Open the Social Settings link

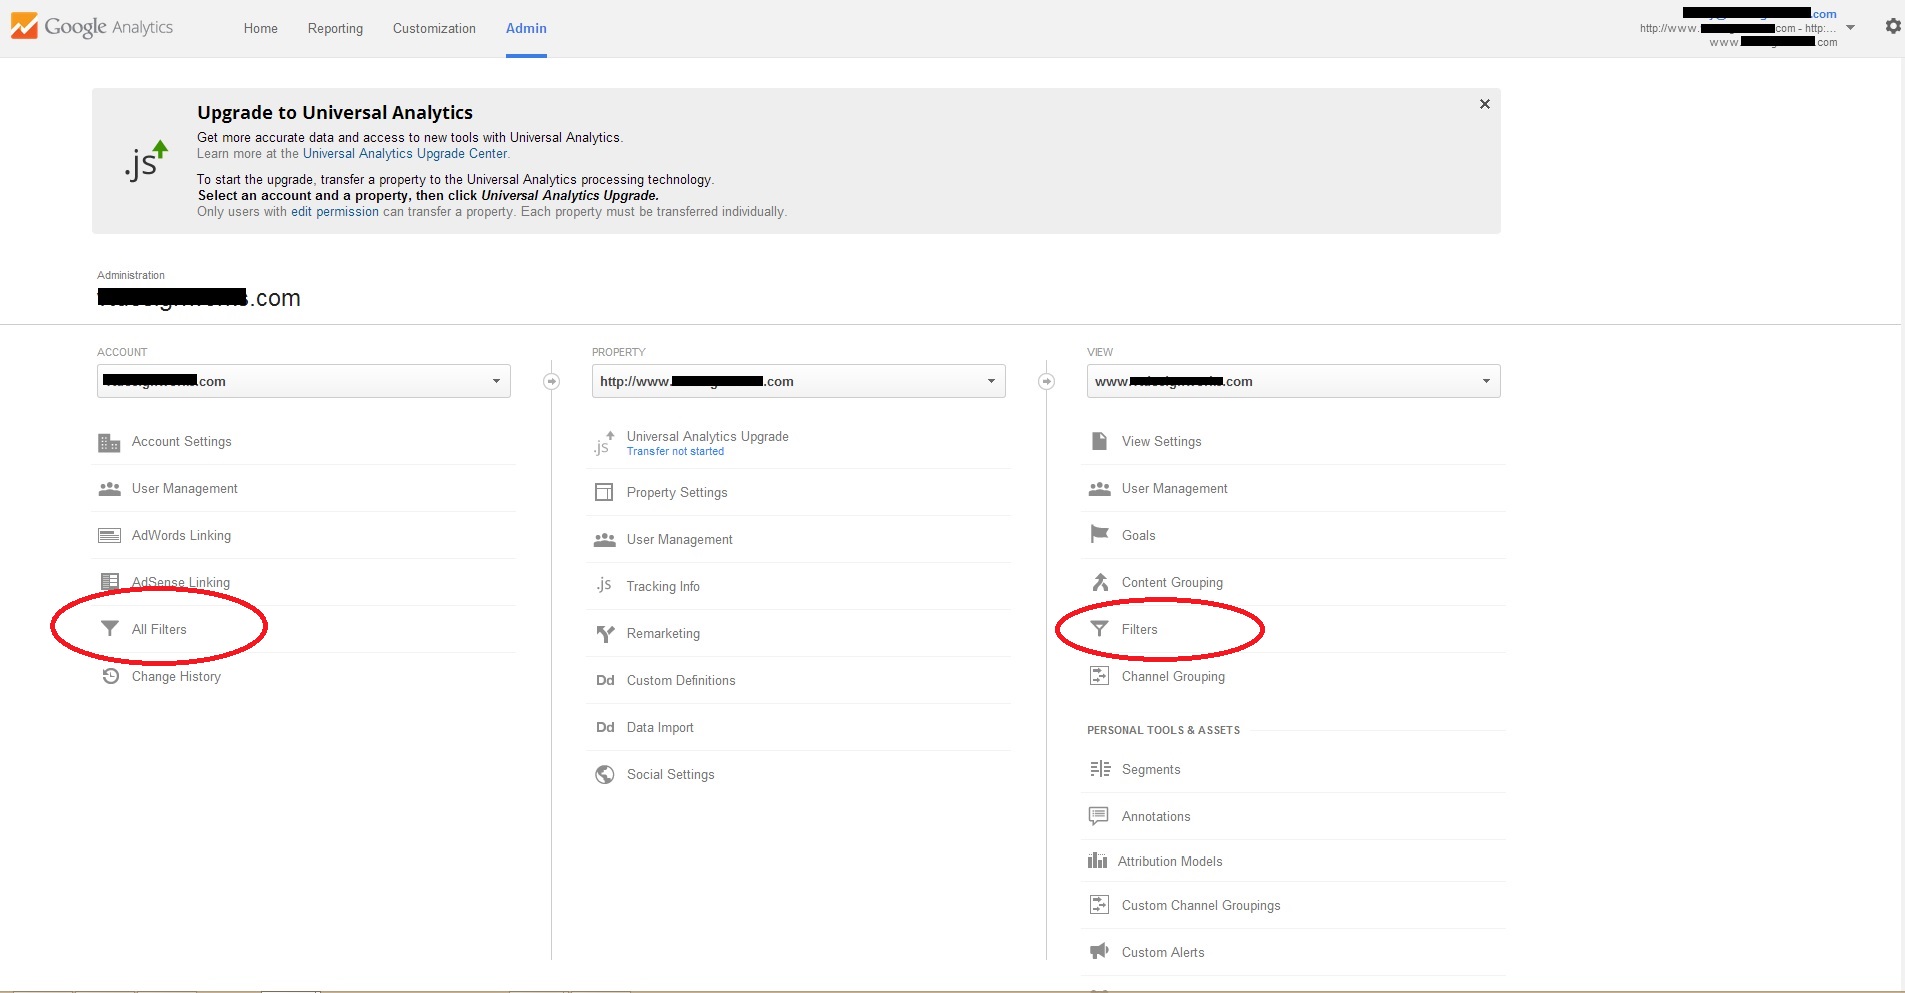pyautogui.click(x=671, y=775)
